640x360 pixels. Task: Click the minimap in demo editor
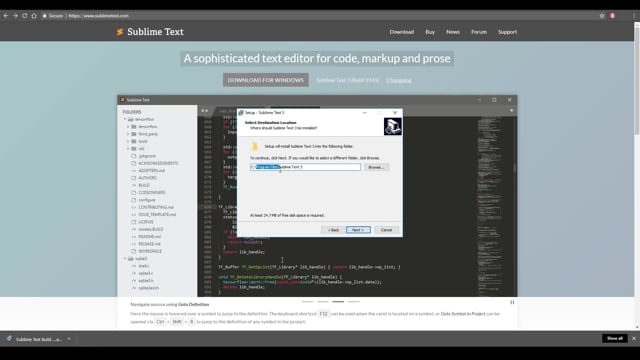click(x=490, y=206)
